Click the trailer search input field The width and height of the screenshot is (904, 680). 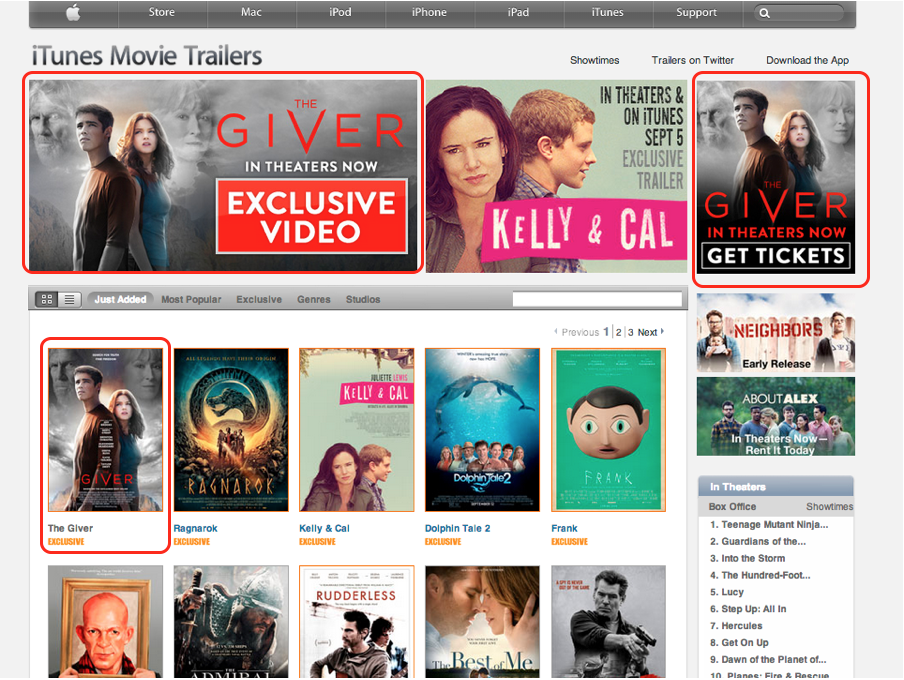(597, 299)
